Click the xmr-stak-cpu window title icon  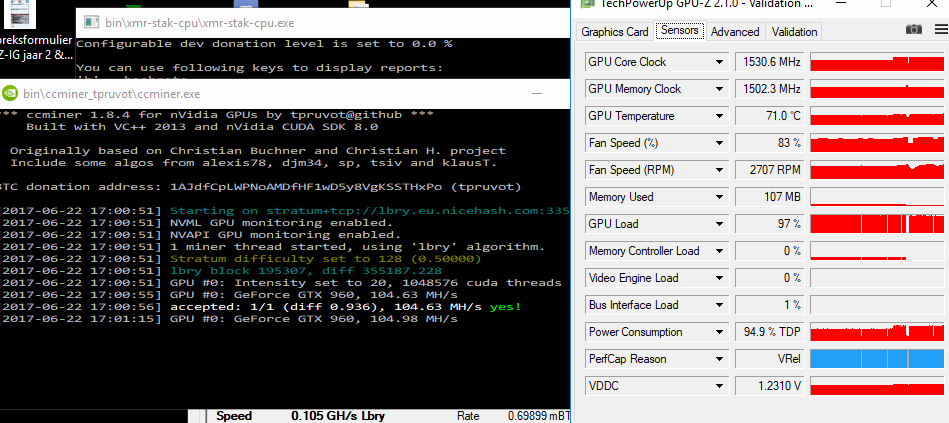[91, 23]
